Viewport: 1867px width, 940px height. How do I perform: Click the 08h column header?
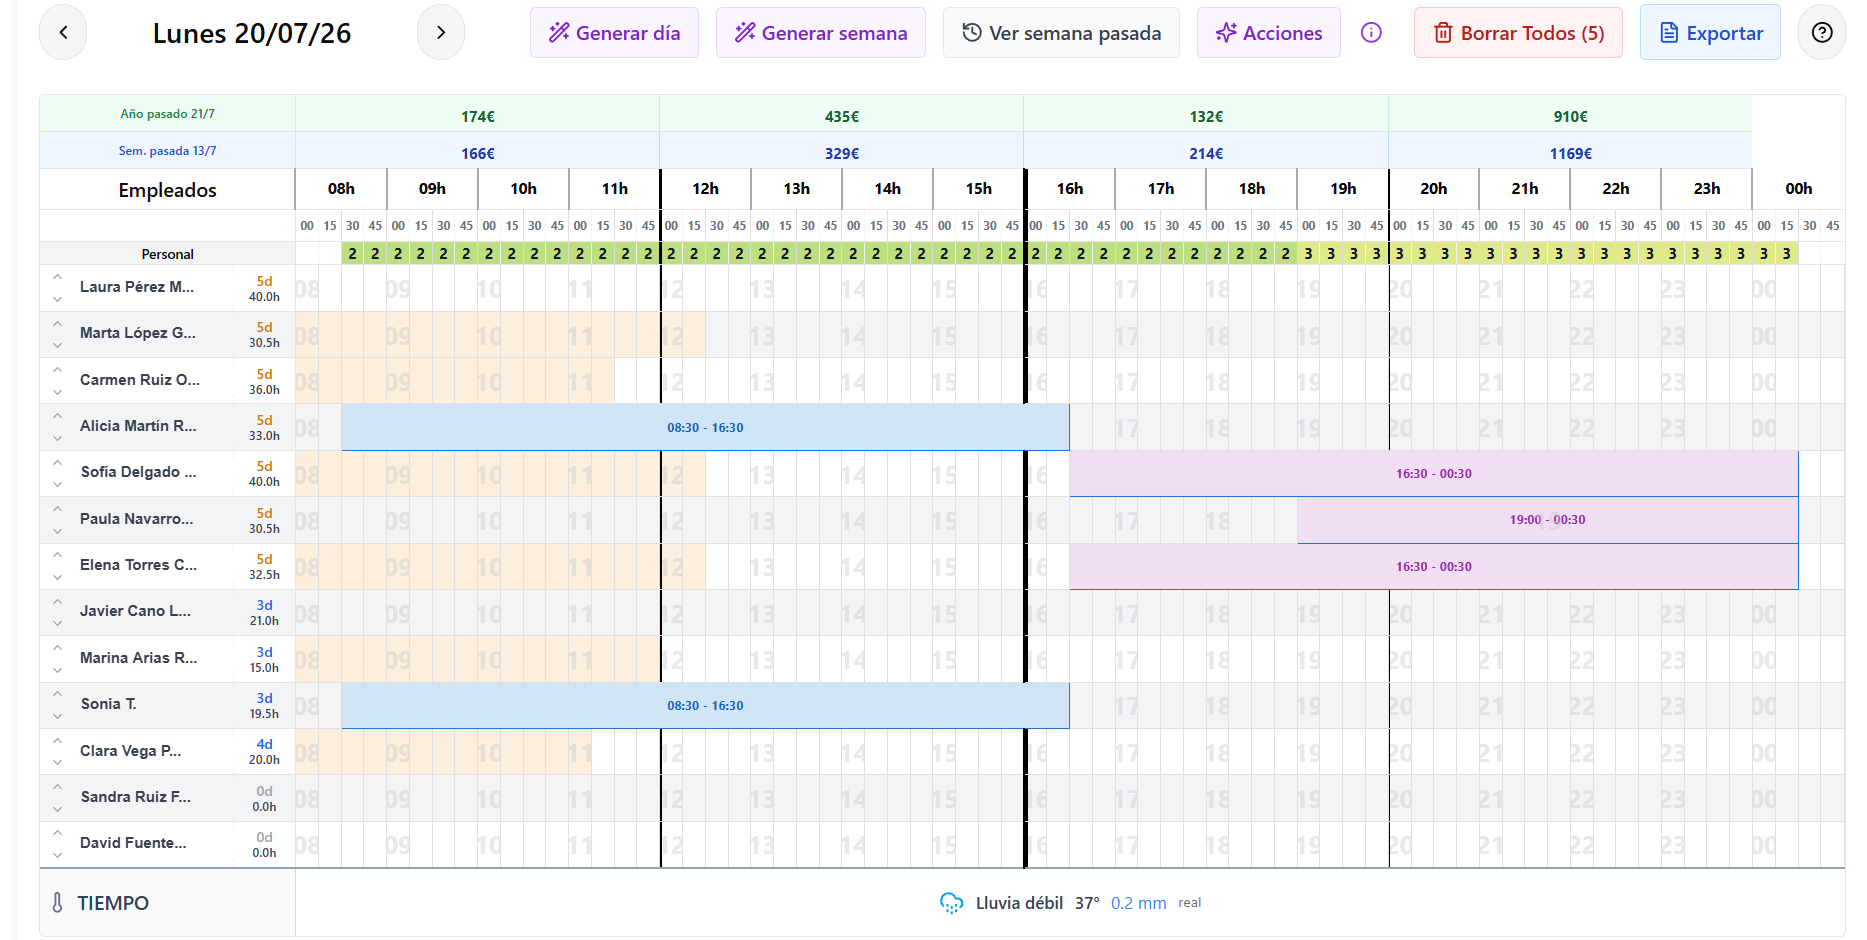pos(341,189)
